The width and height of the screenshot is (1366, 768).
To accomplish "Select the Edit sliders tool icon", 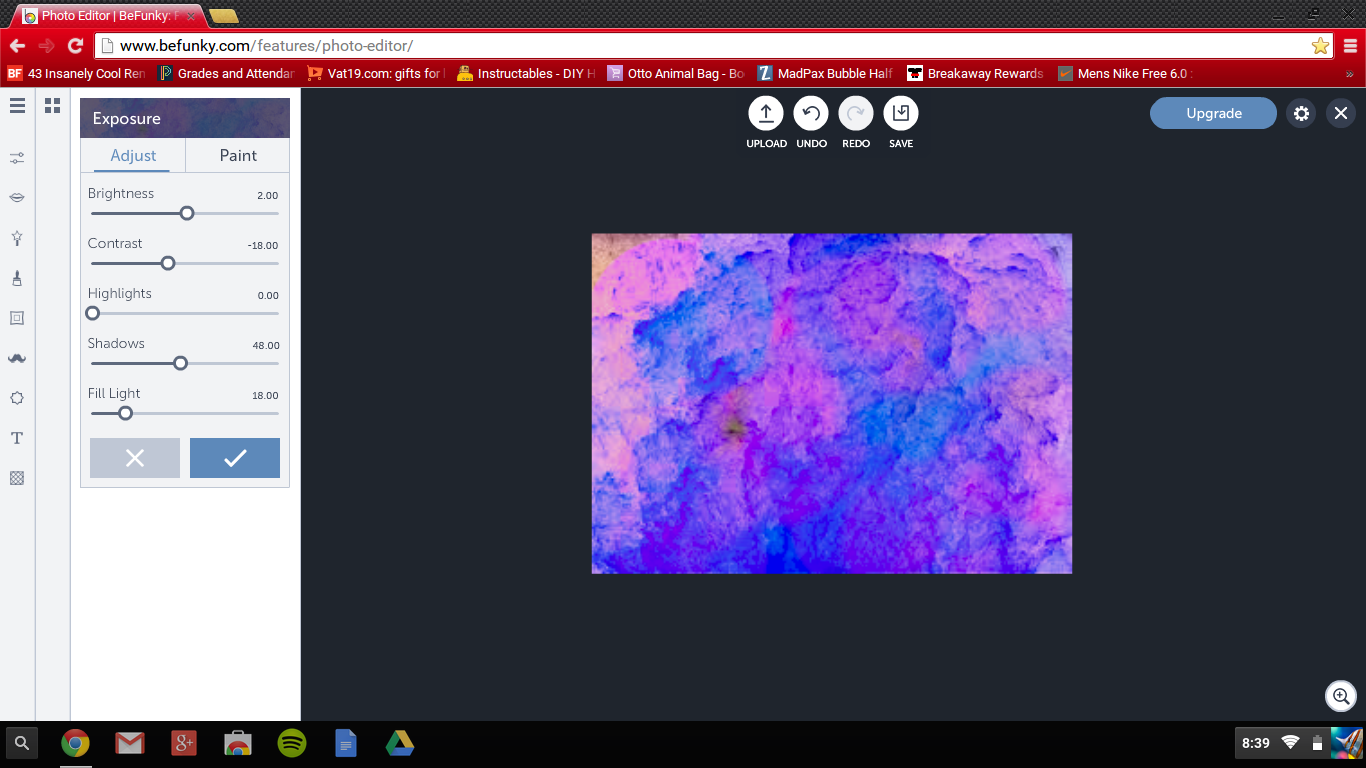I will point(17,158).
